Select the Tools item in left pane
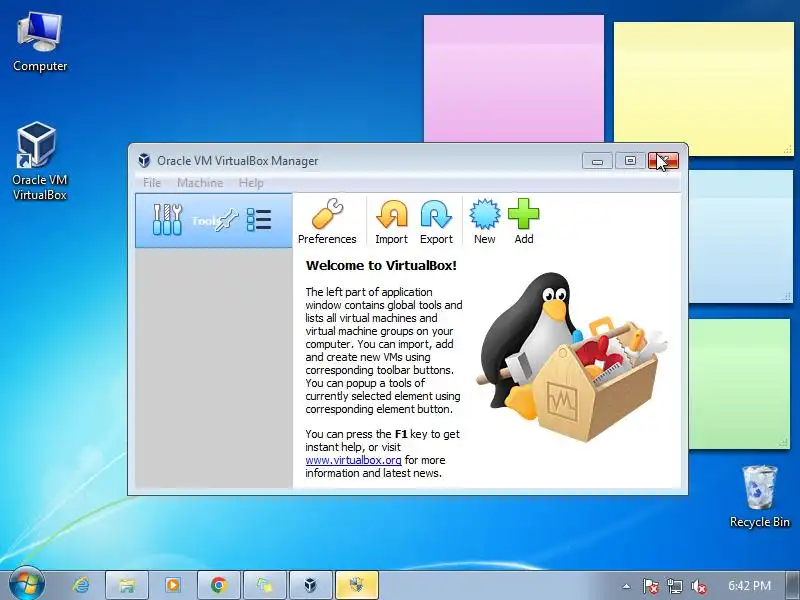Screen dimensions: 800x600 [213, 220]
